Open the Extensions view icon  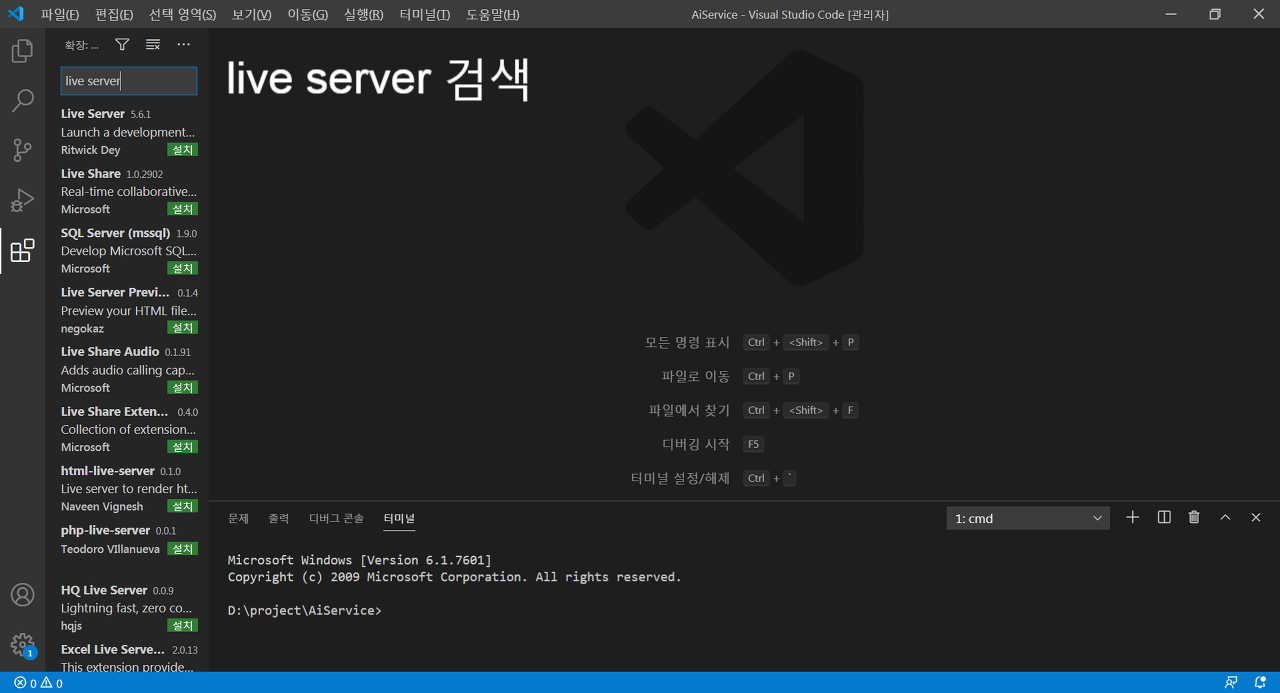[22, 250]
